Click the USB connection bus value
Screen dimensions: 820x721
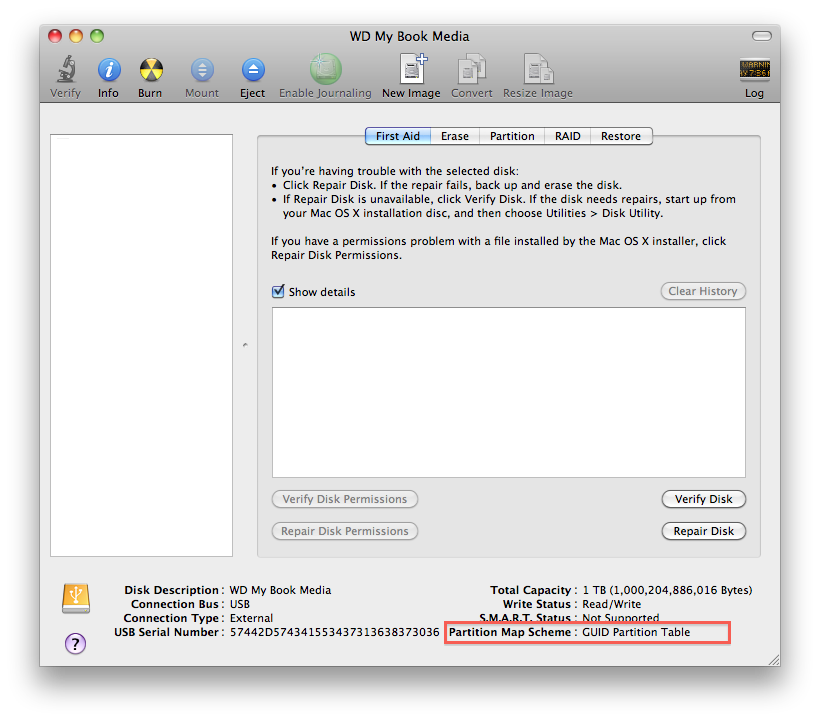pyautogui.click(x=240, y=604)
